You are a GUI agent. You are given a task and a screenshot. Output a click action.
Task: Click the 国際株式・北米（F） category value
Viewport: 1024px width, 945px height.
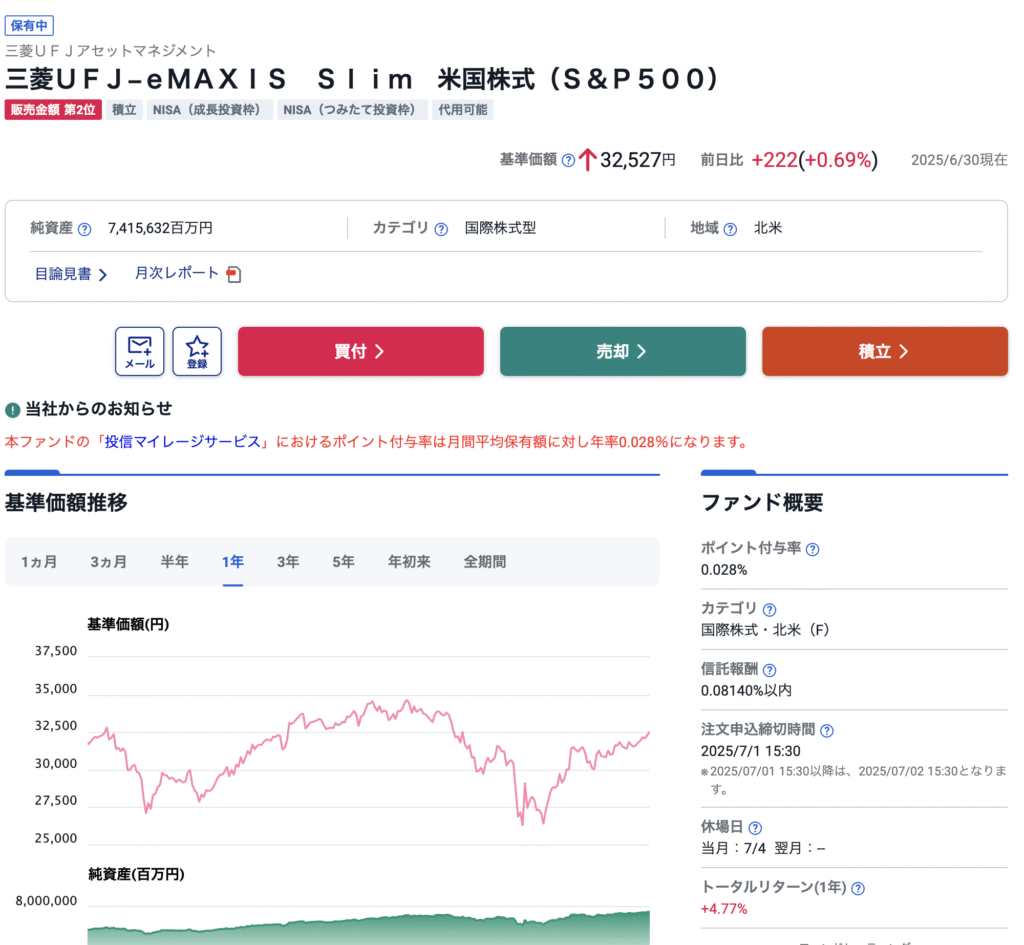pyautogui.click(x=765, y=630)
